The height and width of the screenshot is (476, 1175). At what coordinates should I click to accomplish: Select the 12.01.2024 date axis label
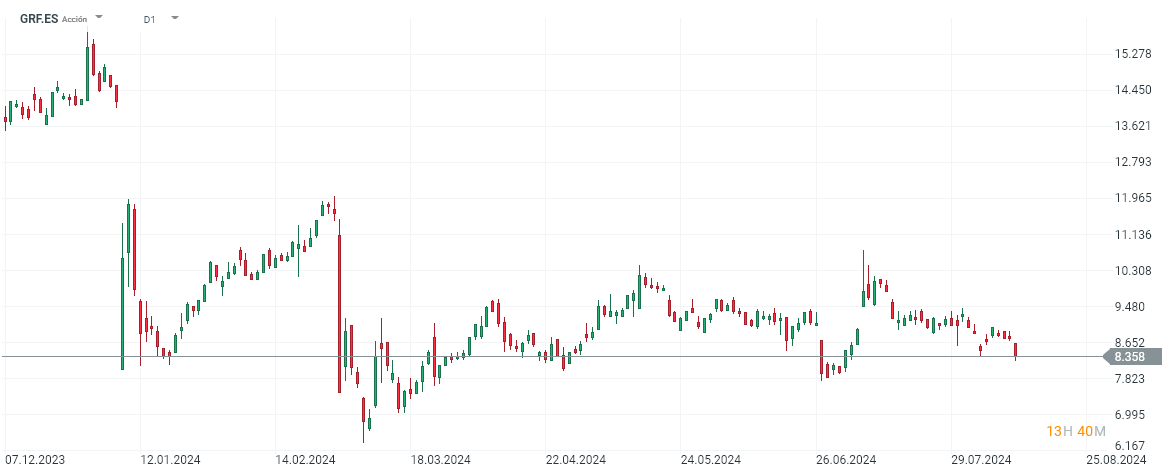coord(170,460)
